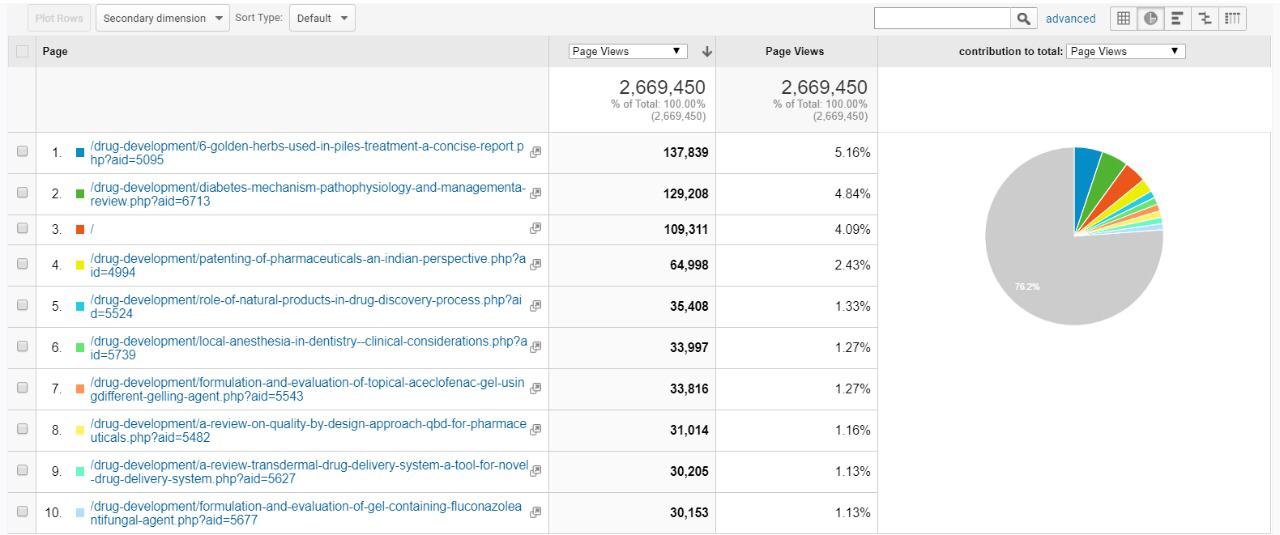Open homepage '/' row external link icon
The height and width of the screenshot is (535, 1280).
(x=536, y=229)
